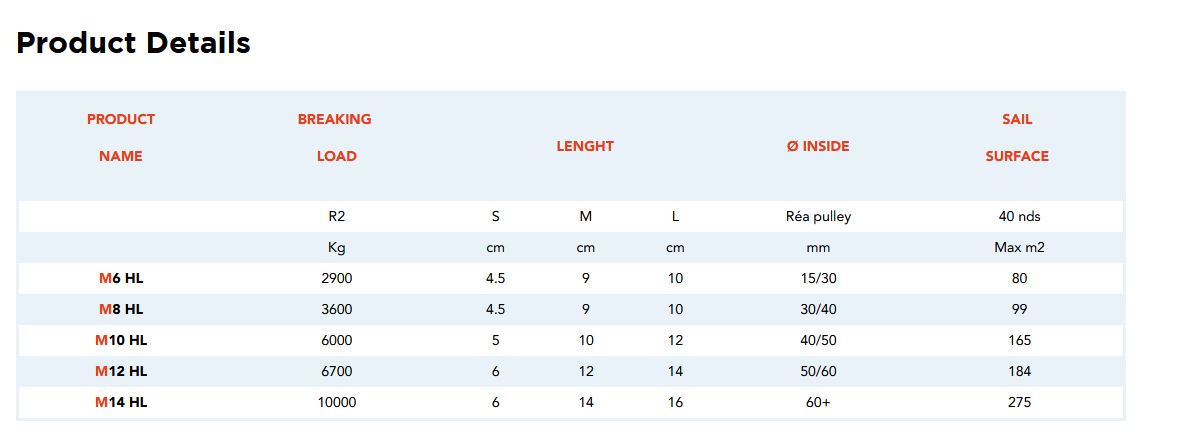Select the M6 HL product name

tap(121, 279)
